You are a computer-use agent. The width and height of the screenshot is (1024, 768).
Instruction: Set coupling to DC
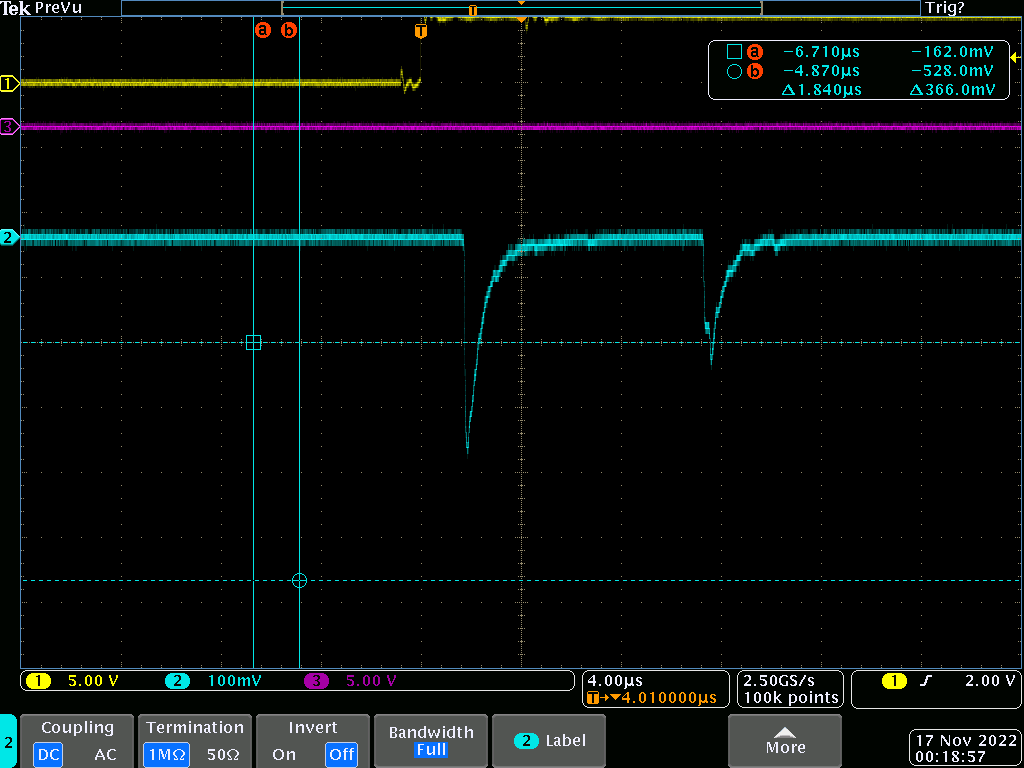point(48,754)
